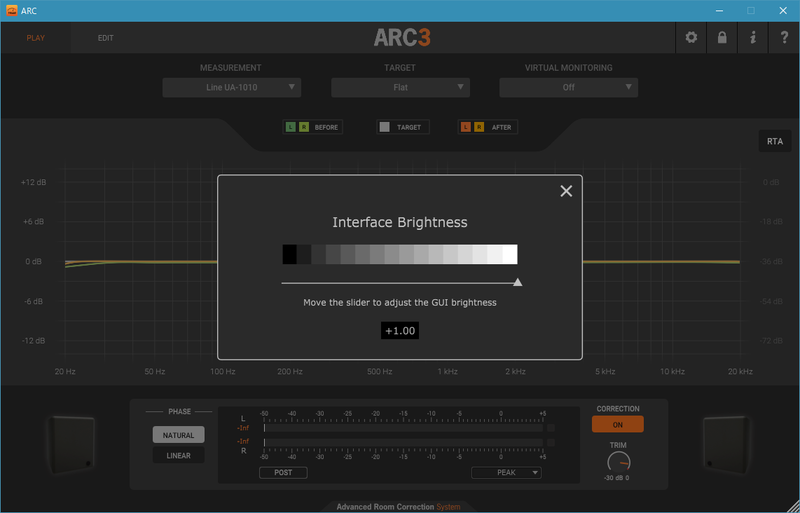This screenshot has width=800, height=513.
Task: Click the TRIM knob
Action: (x=618, y=462)
